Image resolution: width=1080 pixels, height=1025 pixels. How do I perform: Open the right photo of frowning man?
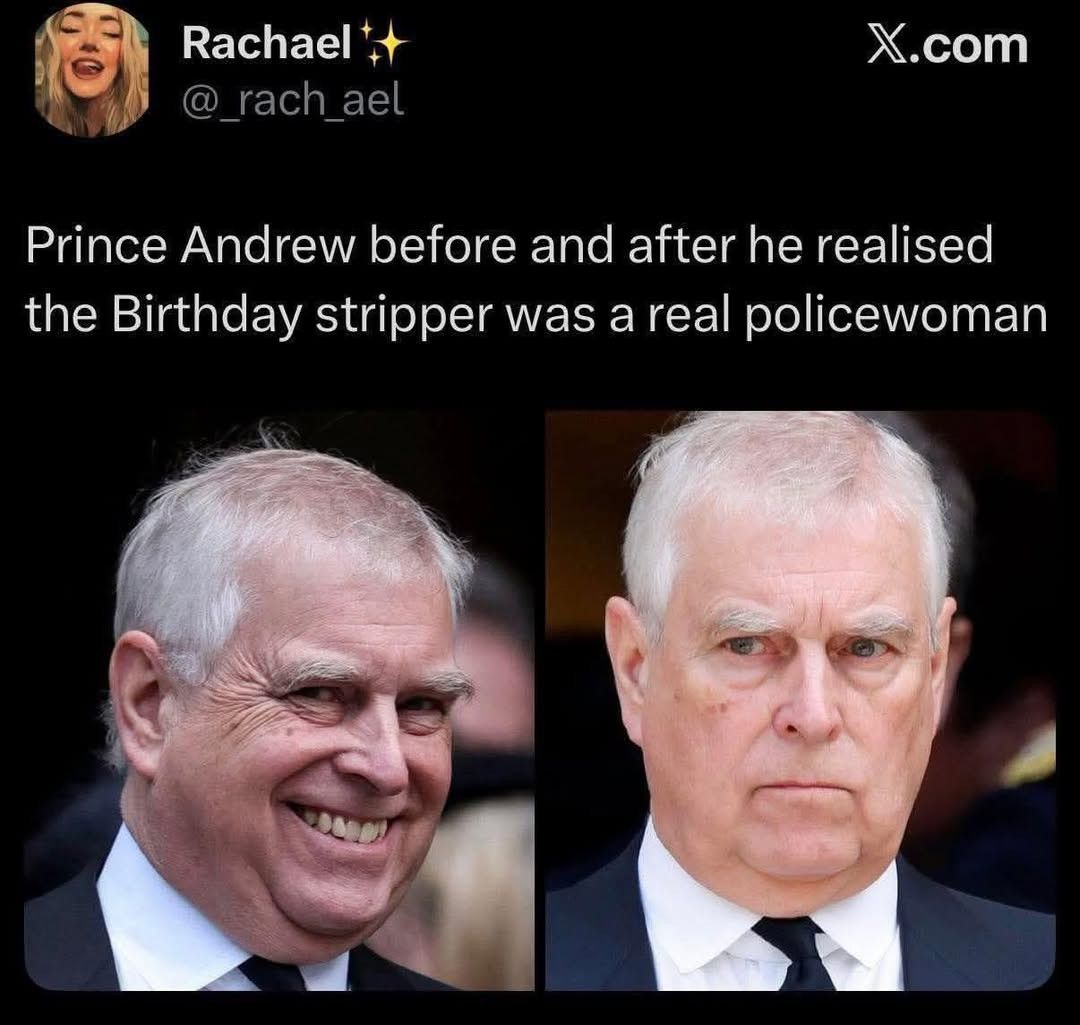coord(800,701)
